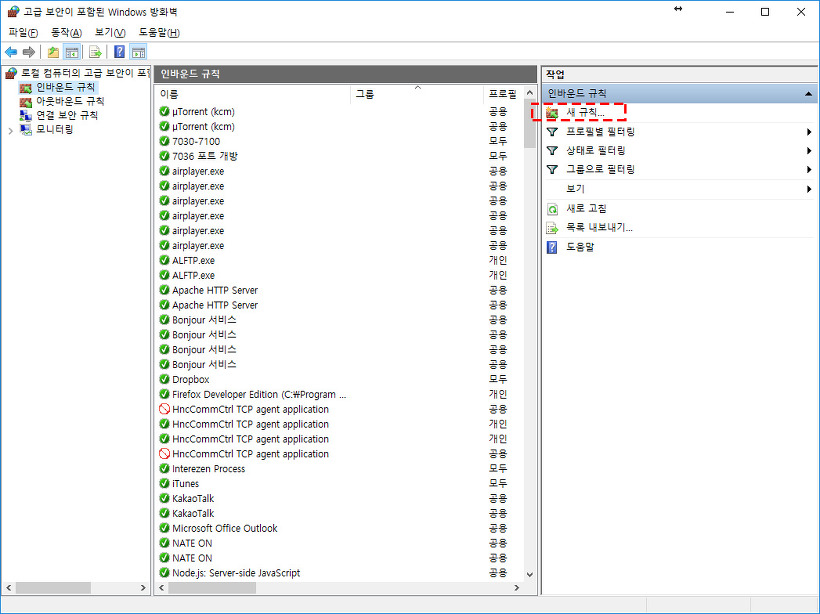This screenshot has width=820, height=614.
Task: Toggle the action pane toolbar icon
Action: [138, 52]
